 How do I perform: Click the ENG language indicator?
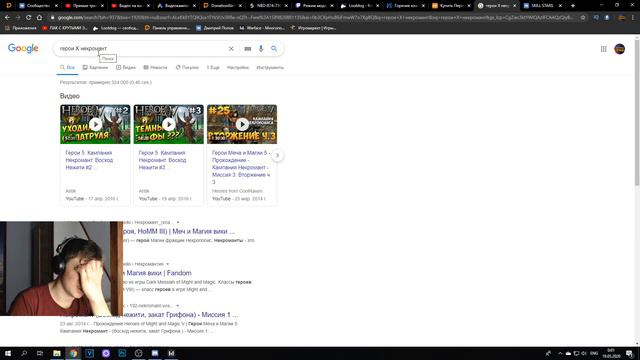point(594,353)
